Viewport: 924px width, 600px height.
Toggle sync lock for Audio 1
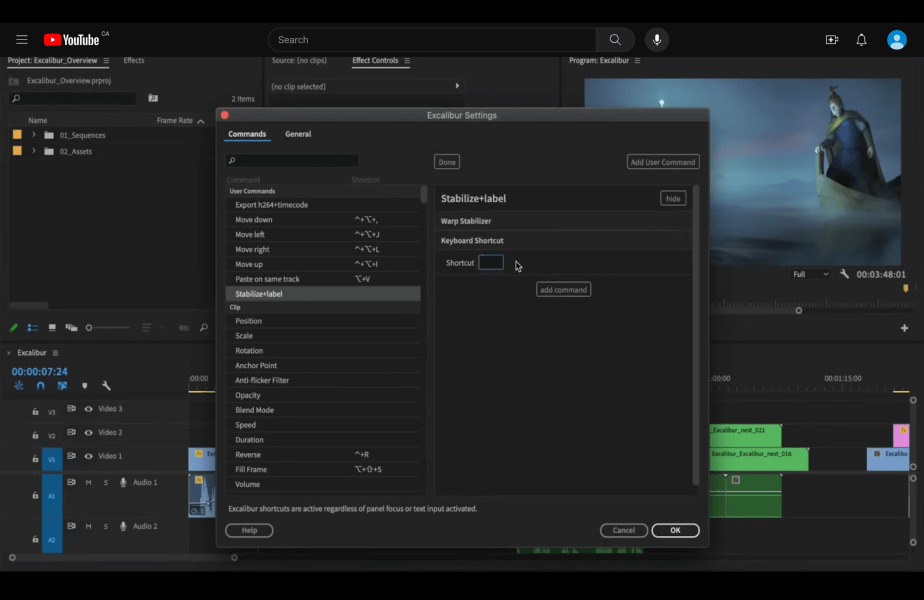tap(71, 482)
